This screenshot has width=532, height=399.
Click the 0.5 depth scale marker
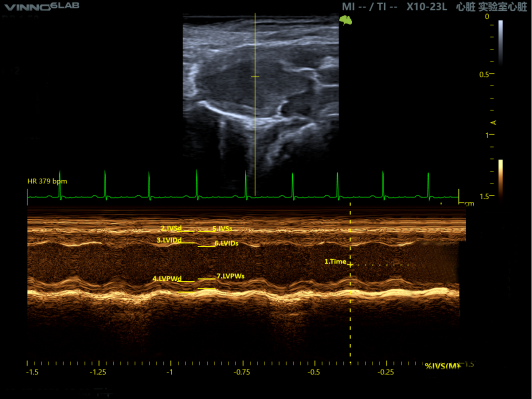[x=487, y=74]
